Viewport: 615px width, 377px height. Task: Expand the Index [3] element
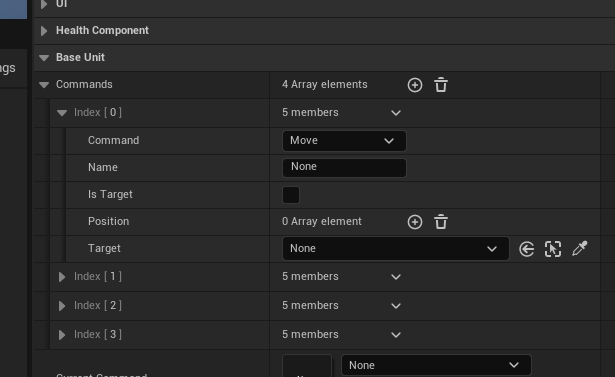[62, 335]
